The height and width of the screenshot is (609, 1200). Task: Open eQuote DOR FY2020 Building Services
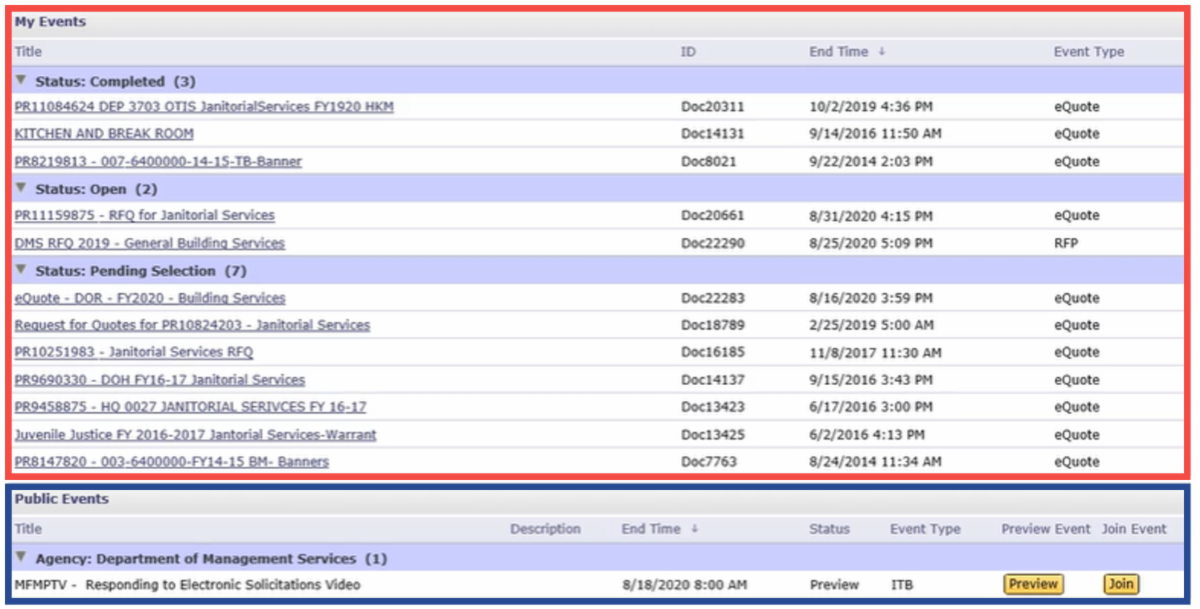click(x=150, y=298)
